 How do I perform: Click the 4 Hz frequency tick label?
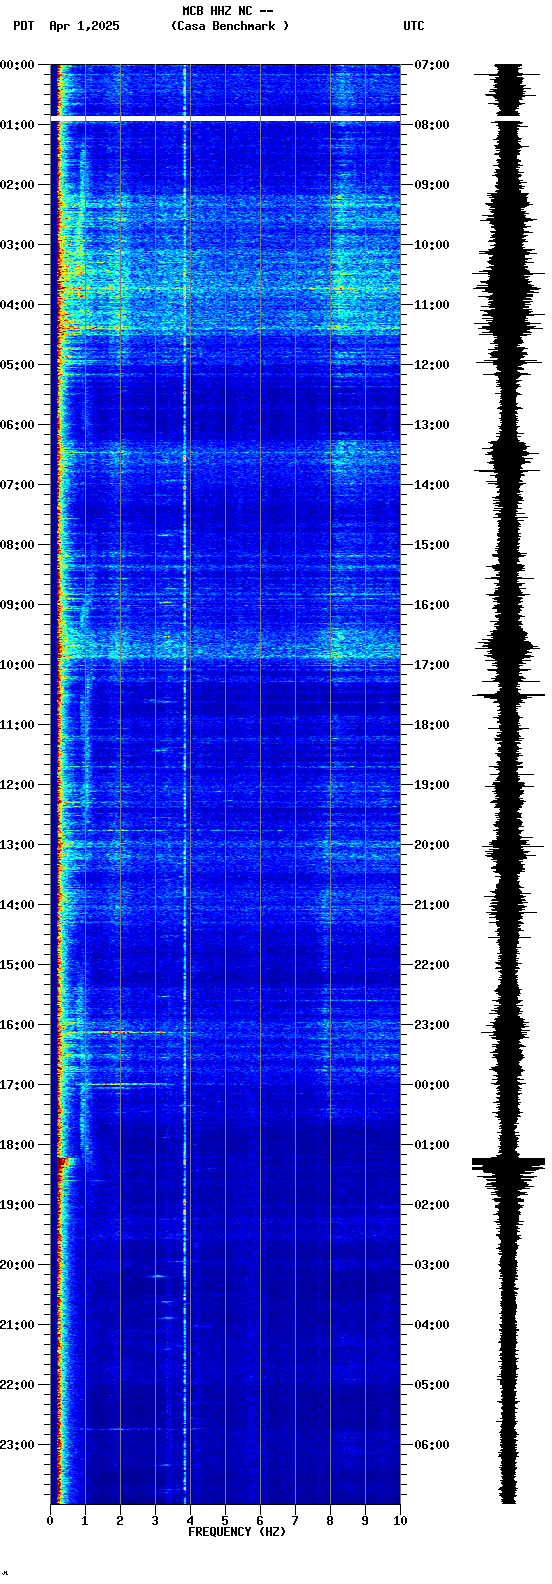(x=190, y=1521)
